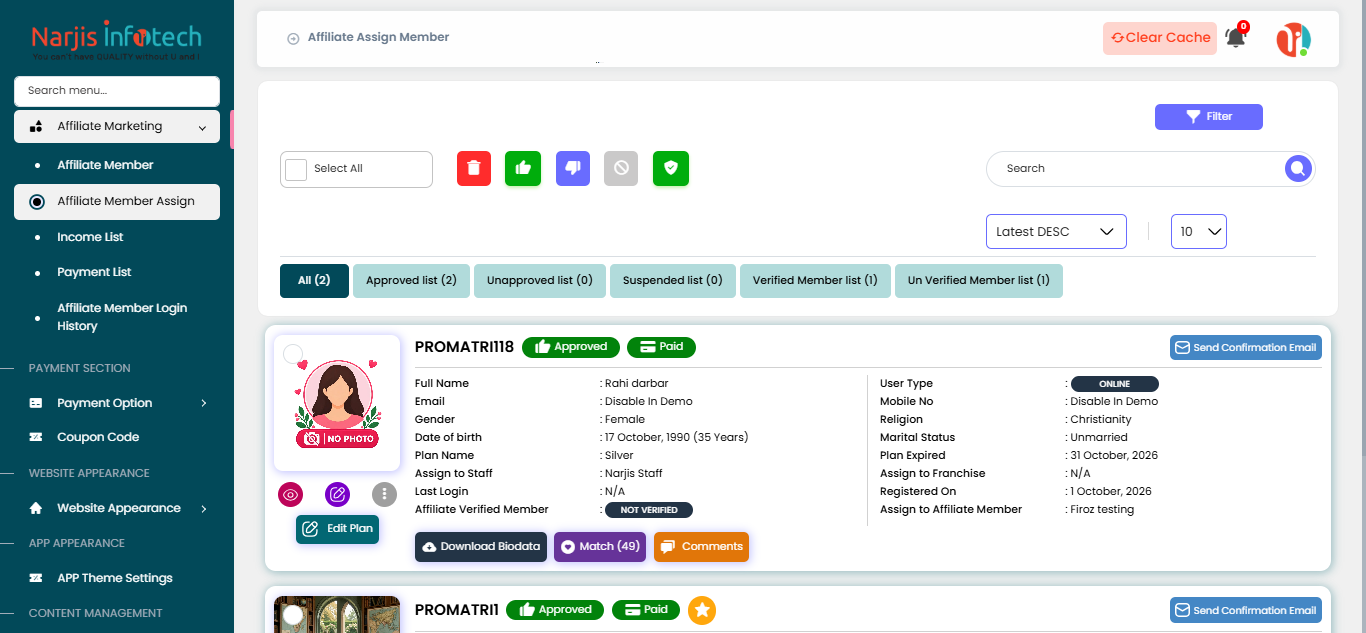Switch to Unapproved list (0) tab
Viewport: 1366px width, 633px height.
(540, 281)
